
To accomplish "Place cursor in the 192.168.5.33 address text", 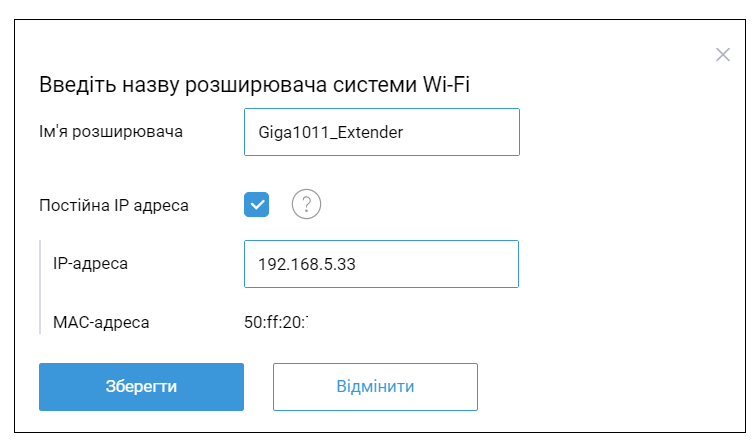I will click(307, 264).
